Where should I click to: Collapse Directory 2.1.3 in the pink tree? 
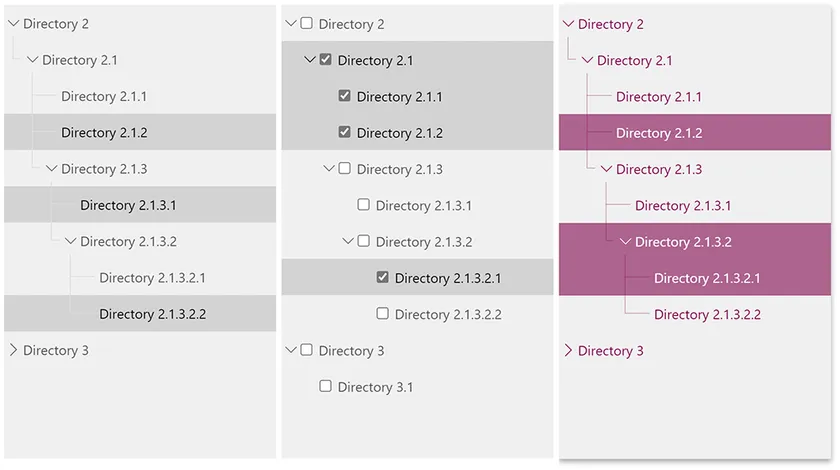[606, 170]
